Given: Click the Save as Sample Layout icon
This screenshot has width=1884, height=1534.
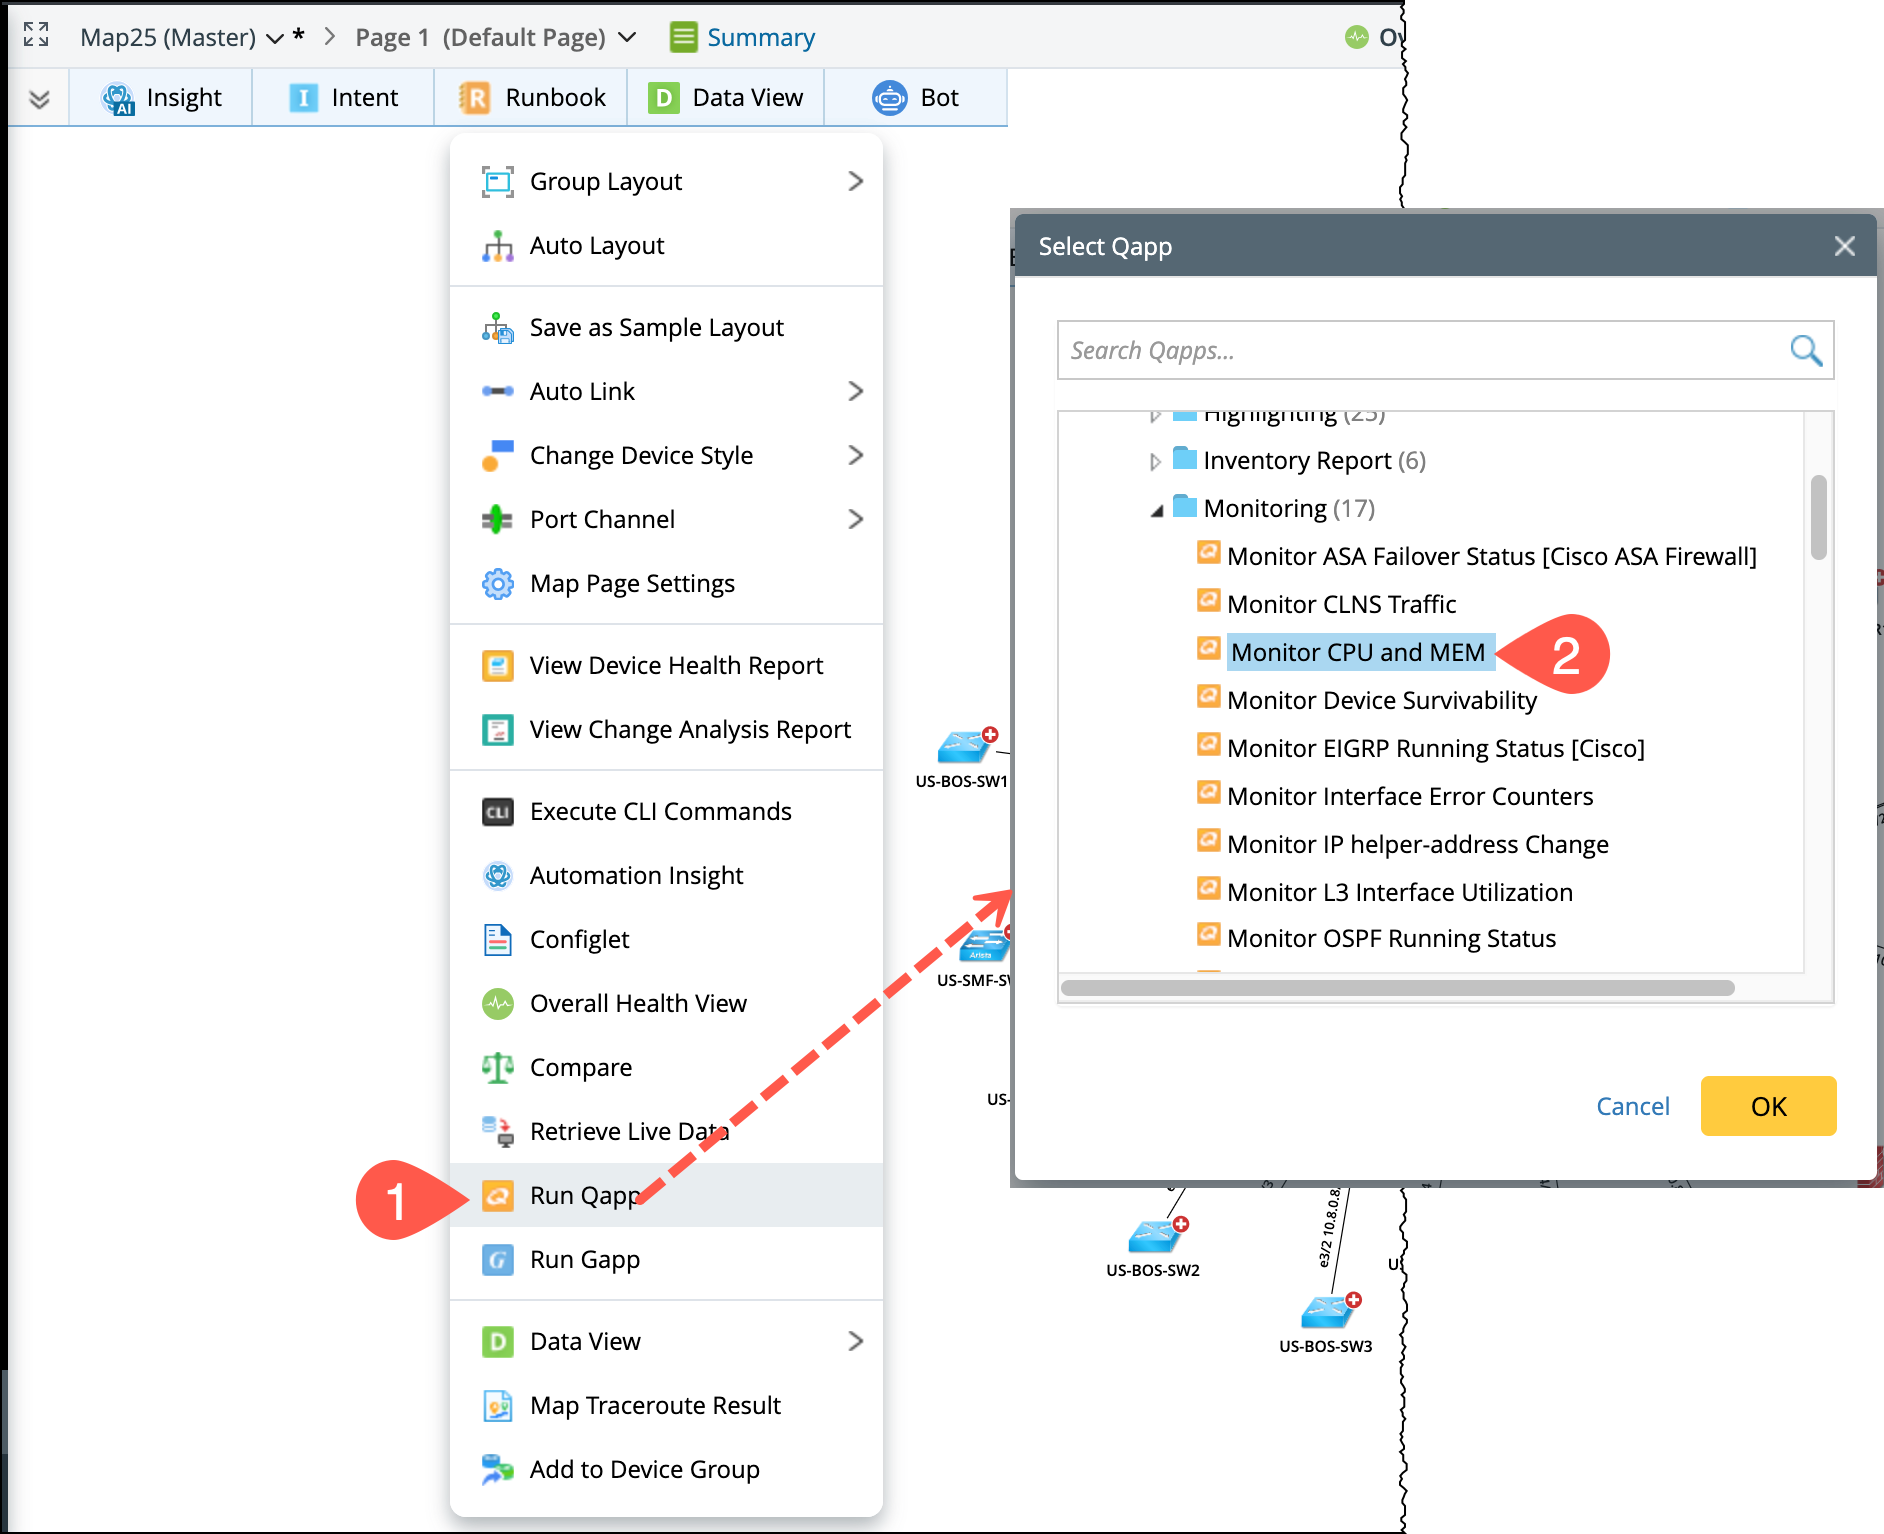Looking at the screenshot, I should 497,328.
